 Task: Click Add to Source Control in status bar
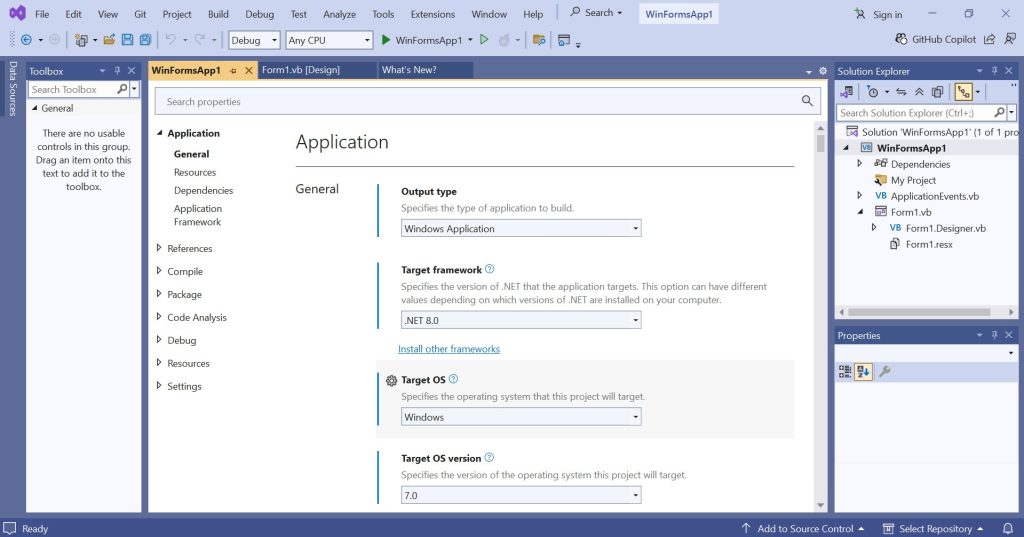(803, 528)
